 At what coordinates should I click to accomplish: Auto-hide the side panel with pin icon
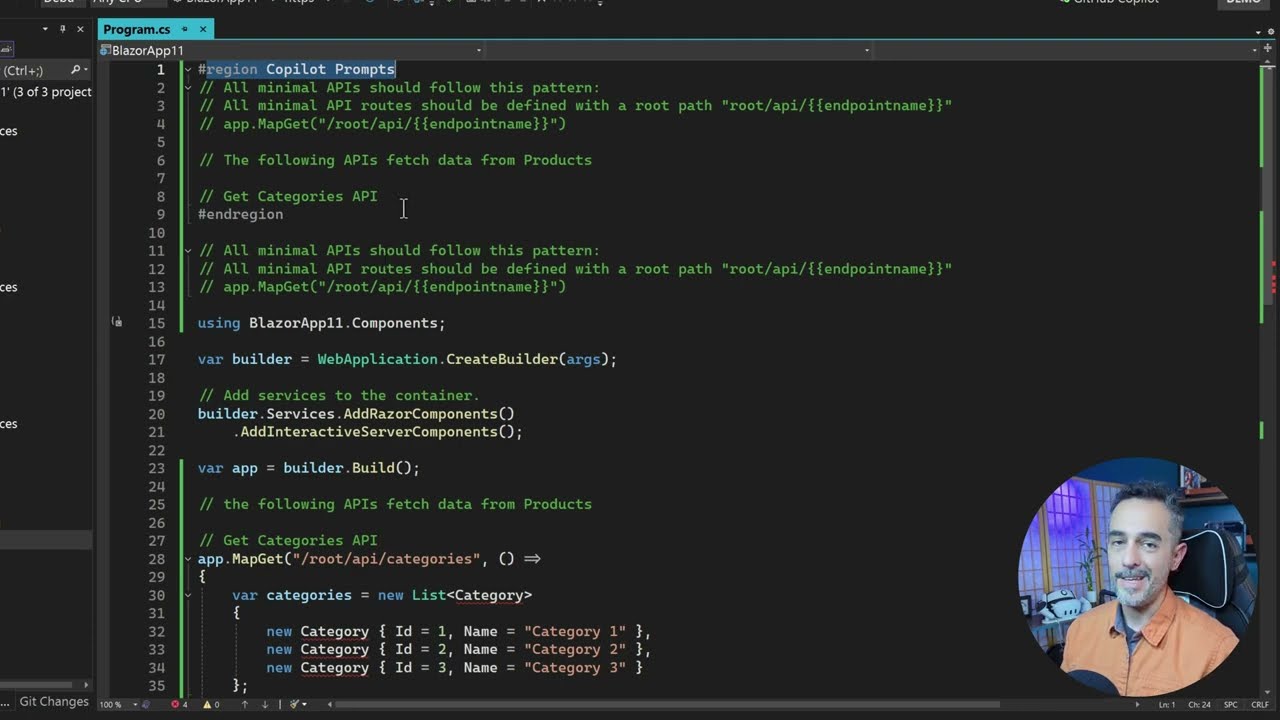[63, 29]
